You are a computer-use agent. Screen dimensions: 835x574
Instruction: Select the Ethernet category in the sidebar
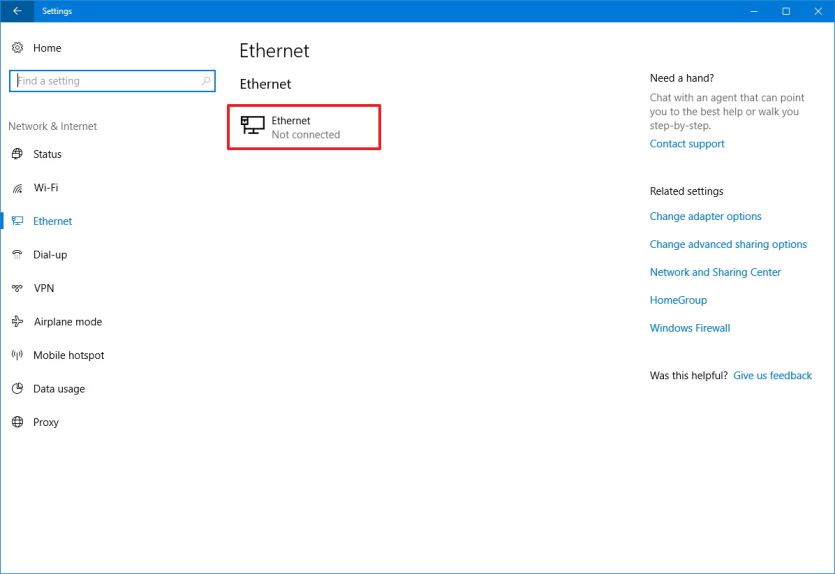coord(52,221)
